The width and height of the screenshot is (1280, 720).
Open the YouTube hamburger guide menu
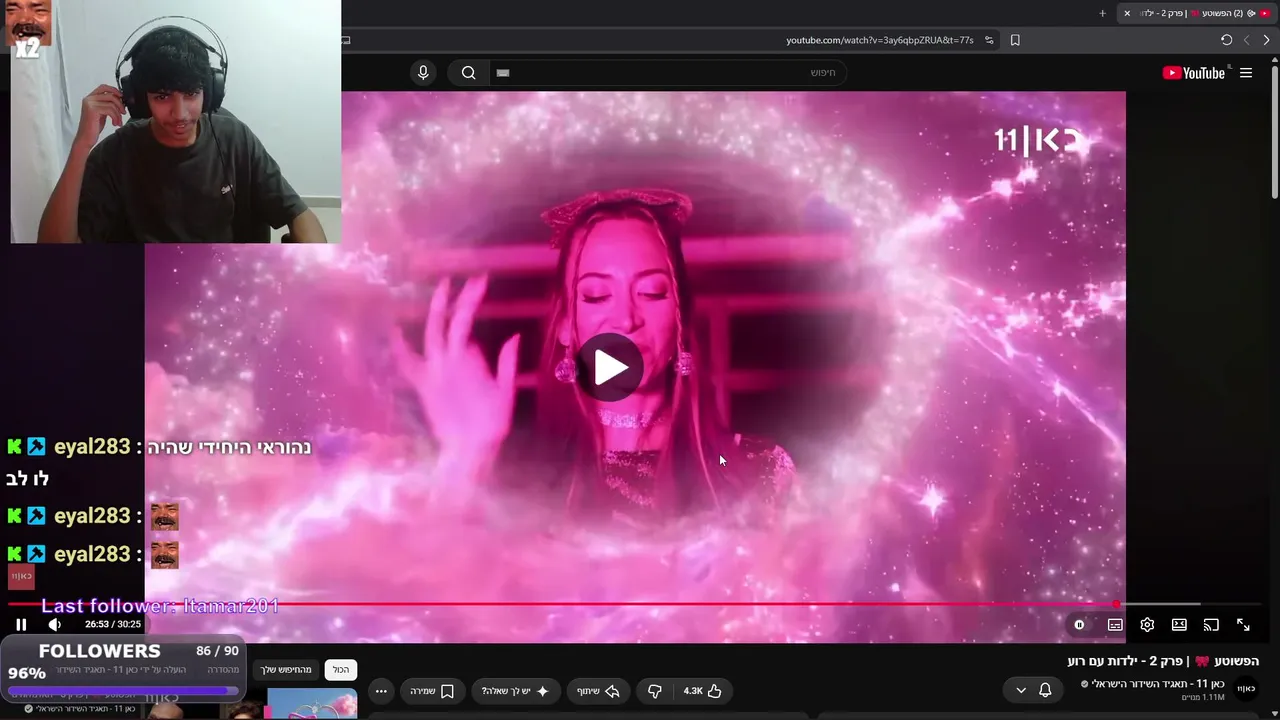(1246, 73)
